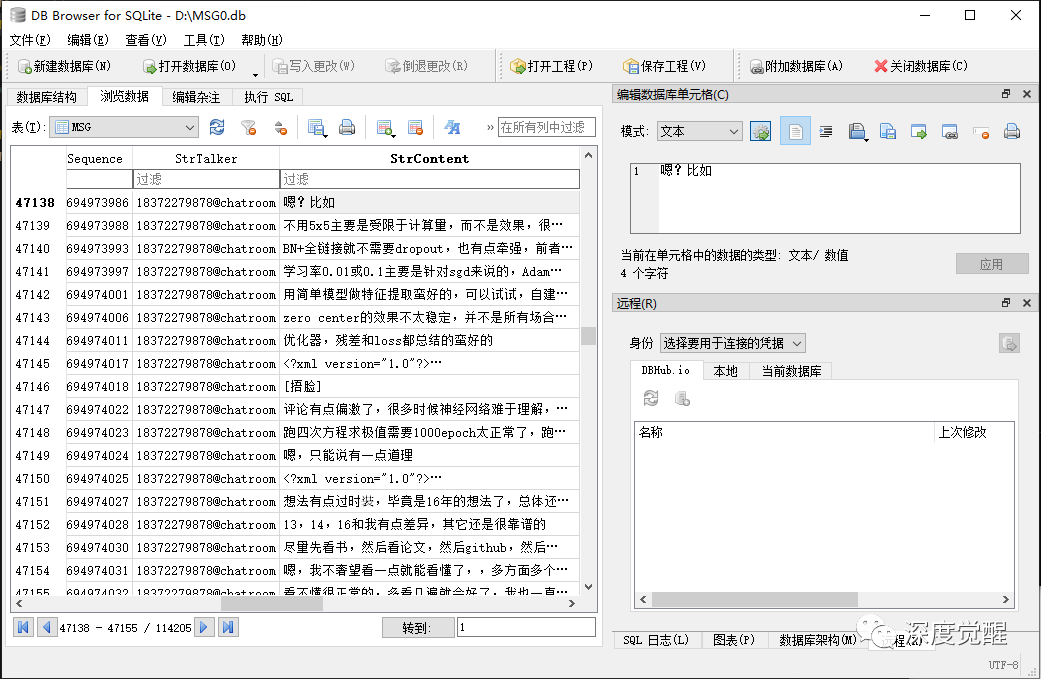Expand the browse toolbar overflow chevron

tap(490, 127)
